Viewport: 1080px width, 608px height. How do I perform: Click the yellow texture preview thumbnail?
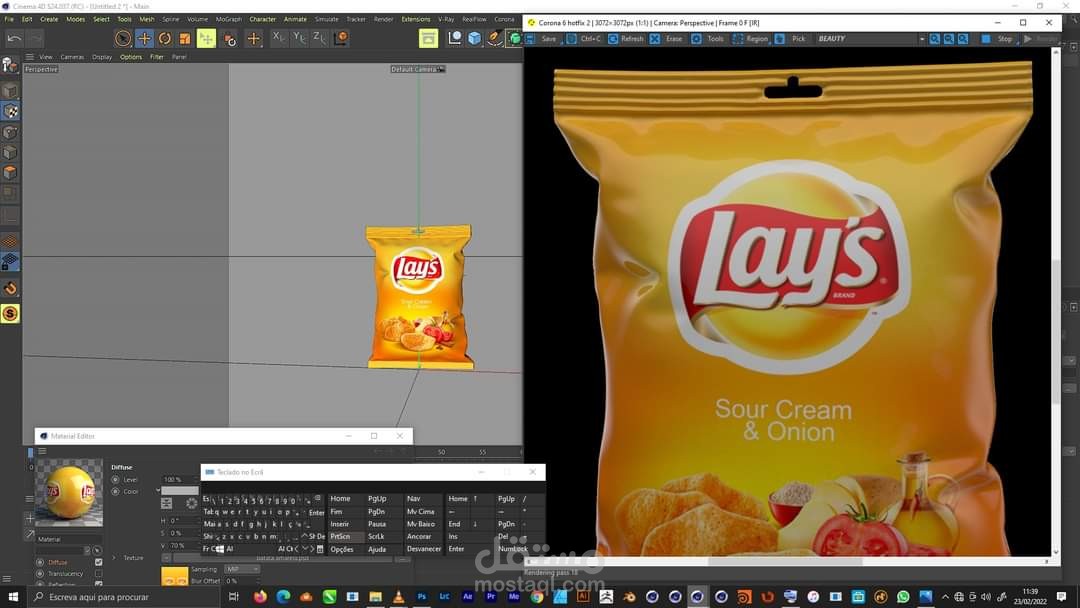[x=174, y=576]
